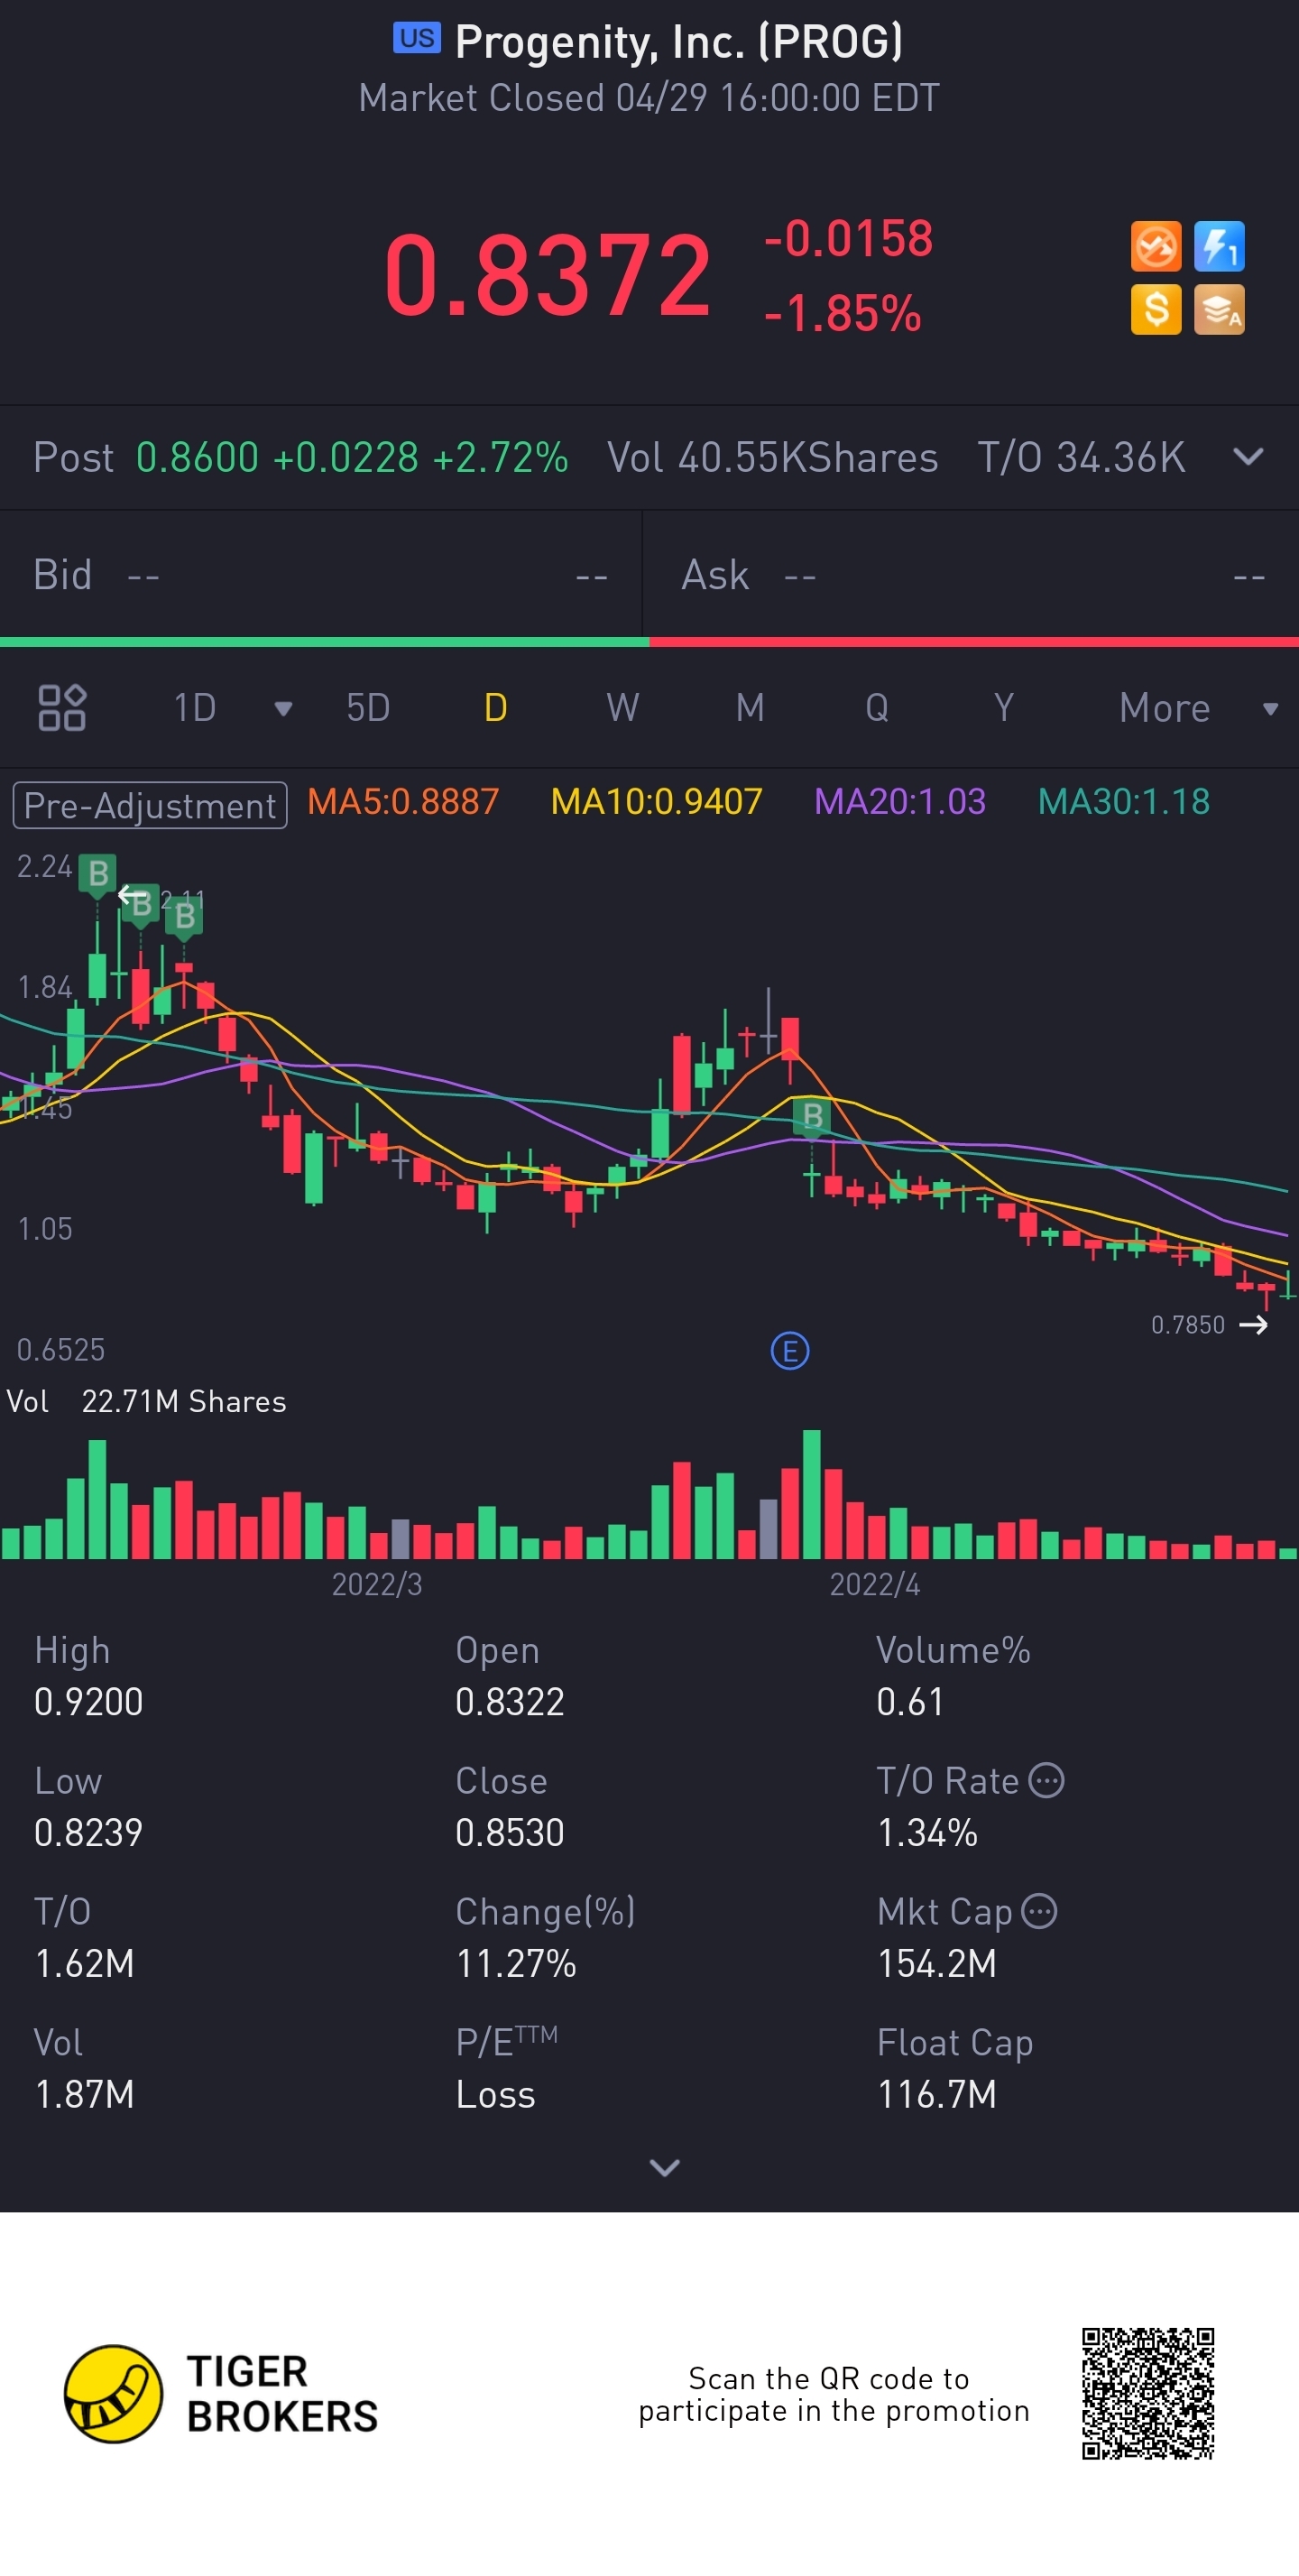Tap the Open value 0.8322
This screenshot has height=2576, width=1299.
509,1702
